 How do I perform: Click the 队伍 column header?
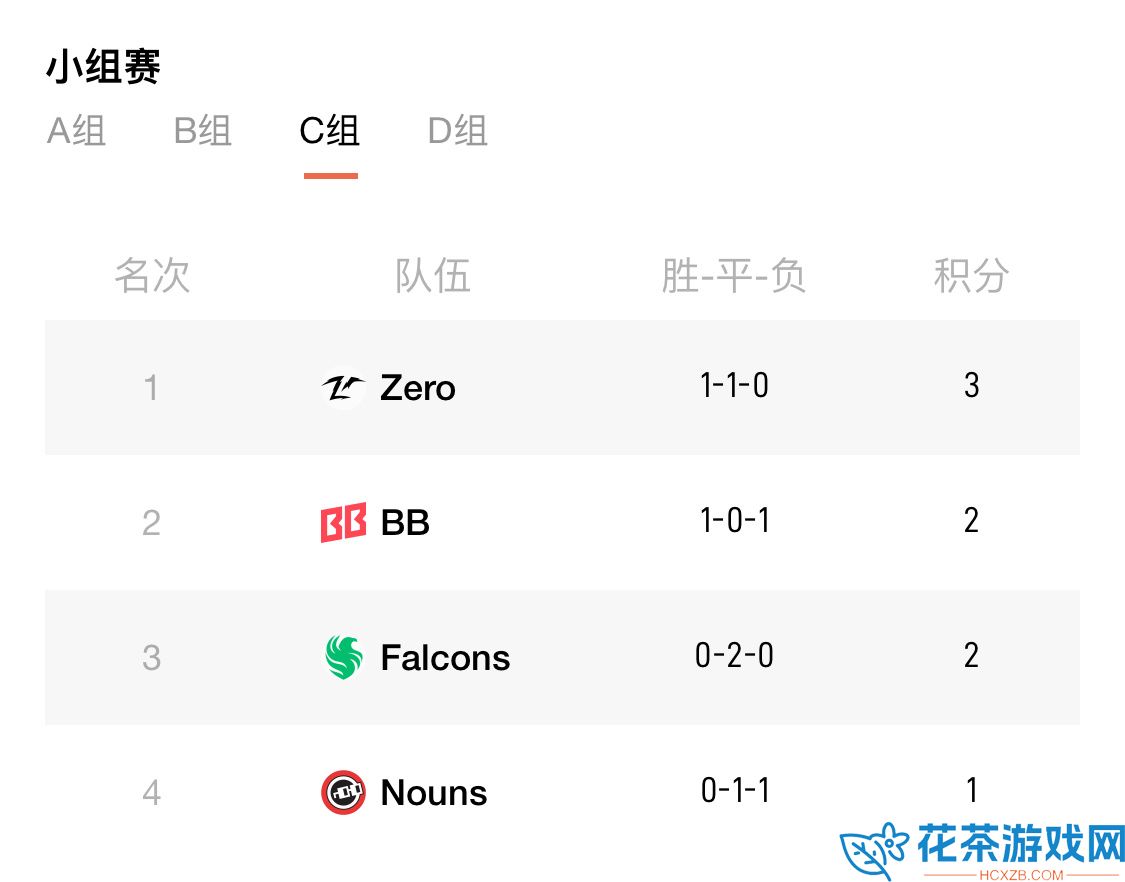click(433, 276)
